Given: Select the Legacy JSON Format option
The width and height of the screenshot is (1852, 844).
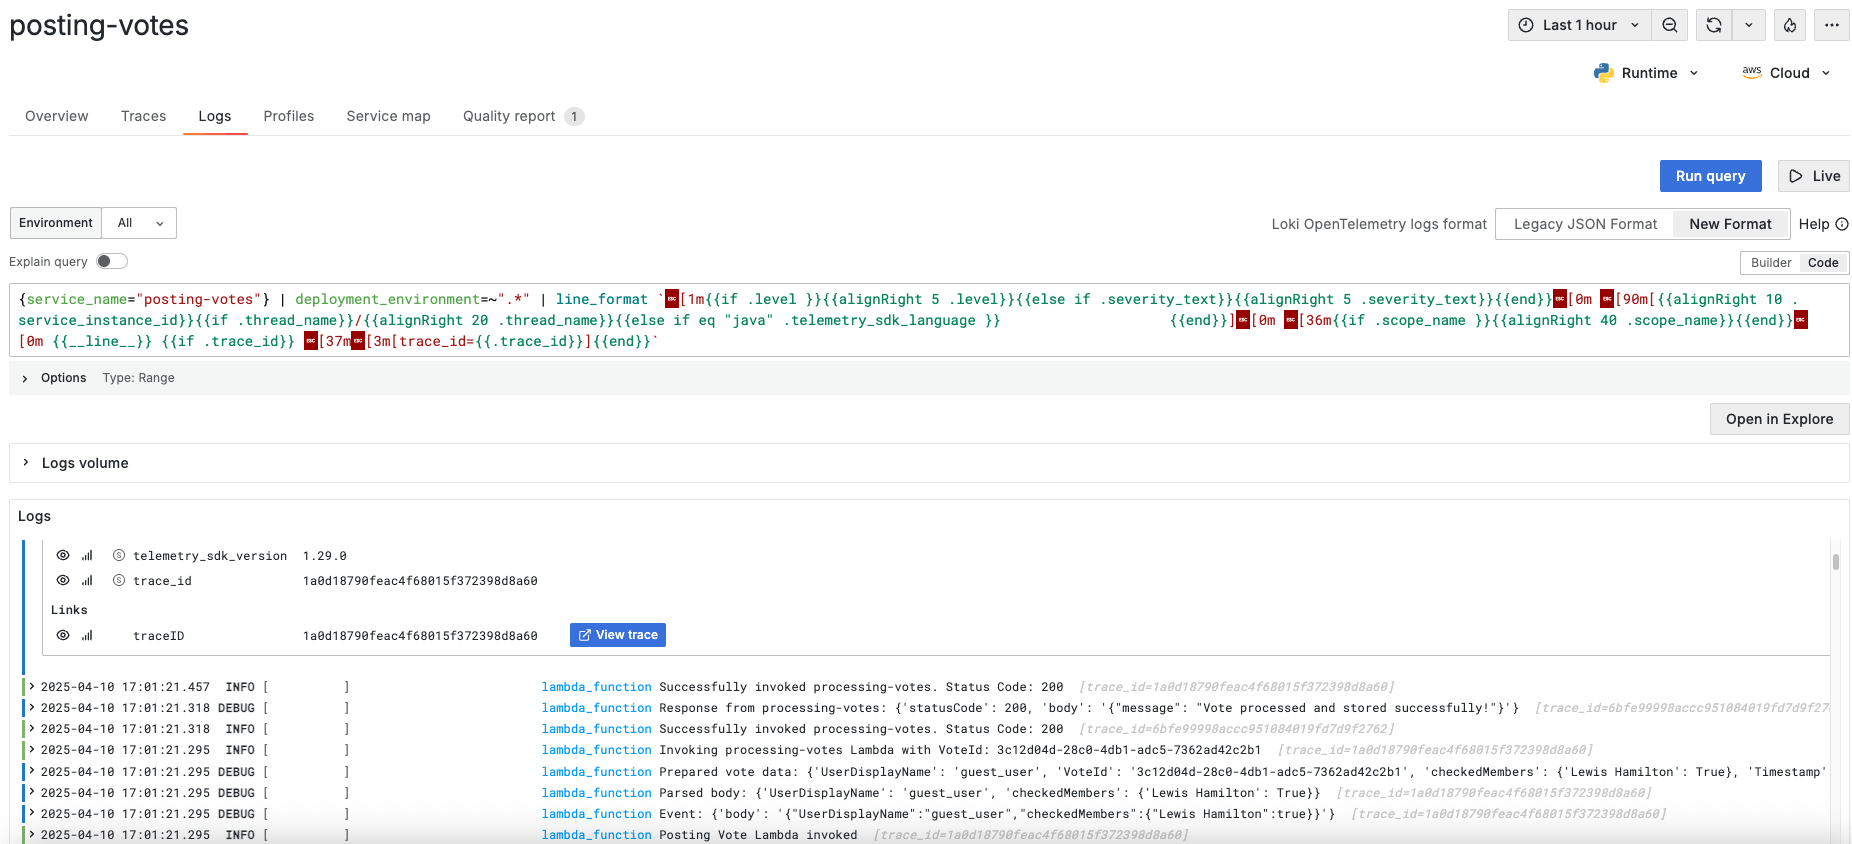Looking at the screenshot, I should [x=1585, y=224].
